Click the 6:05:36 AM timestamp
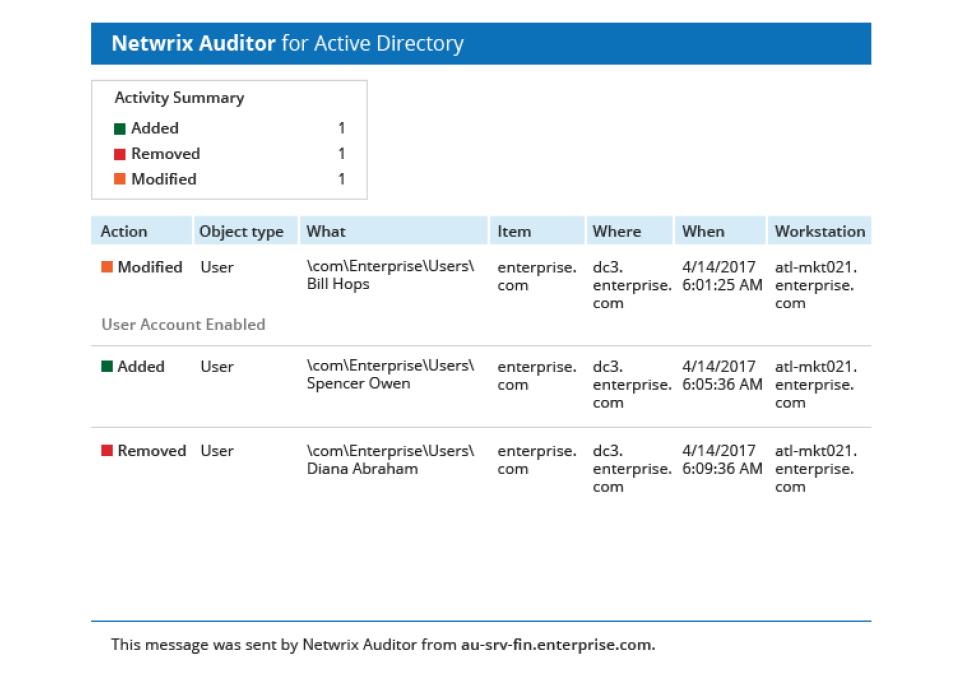The image size is (960, 675). [x=722, y=384]
